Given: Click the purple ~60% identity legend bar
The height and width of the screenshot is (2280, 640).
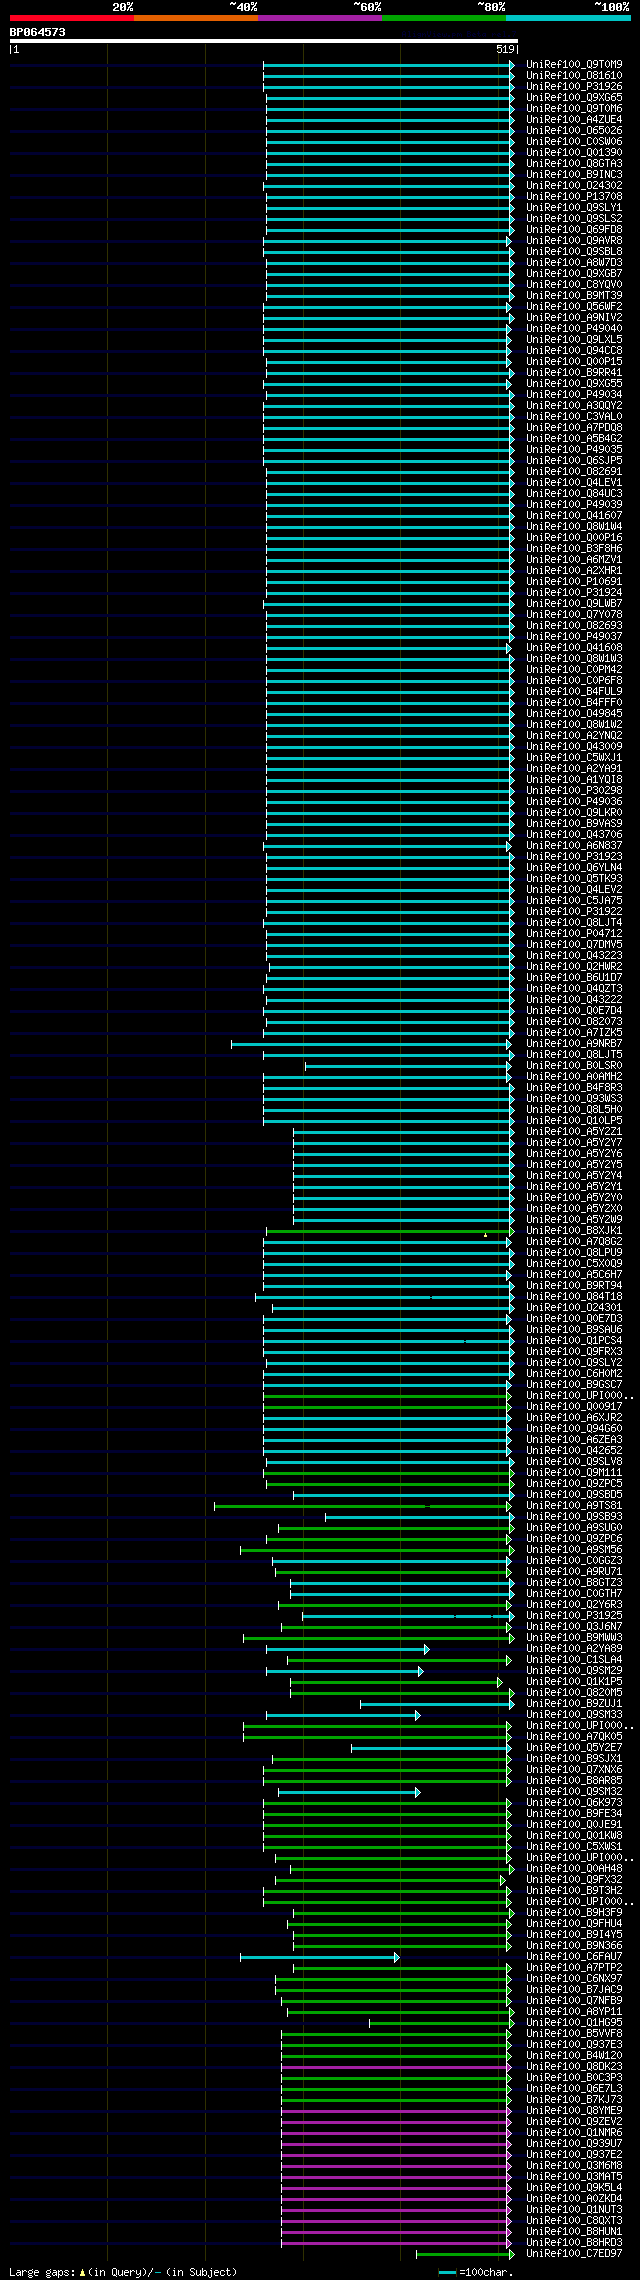Looking at the screenshot, I should 319,18.
